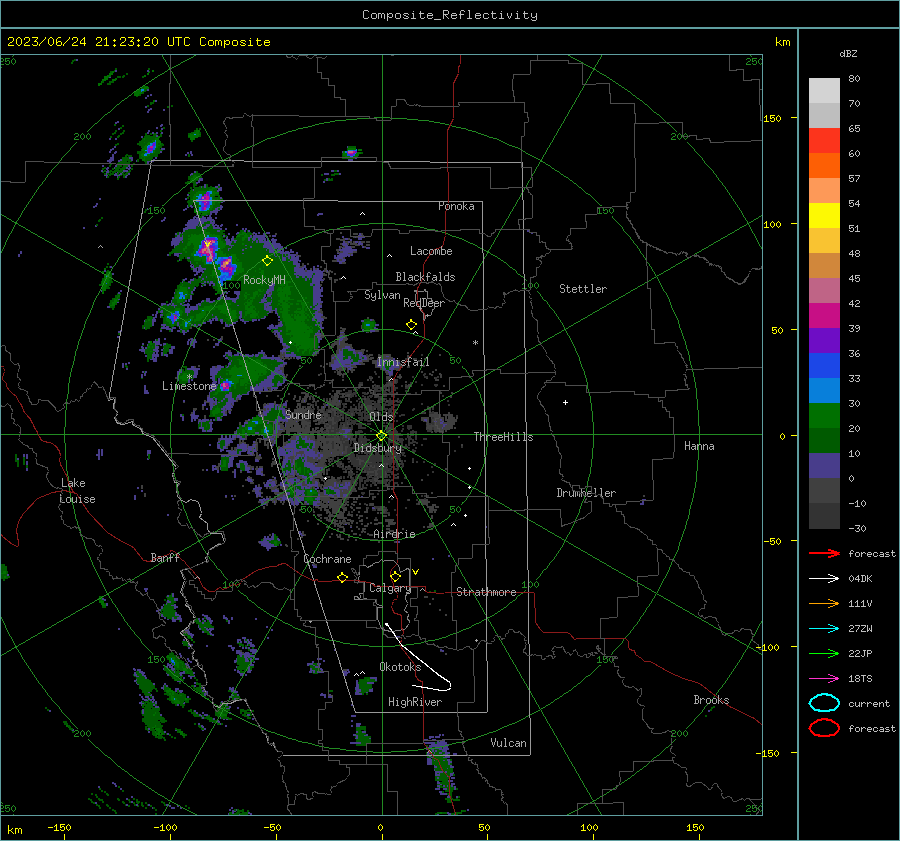The height and width of the screenshot is (841, 900).
Task: Click the Sylvan label
Action: (382, 295)
